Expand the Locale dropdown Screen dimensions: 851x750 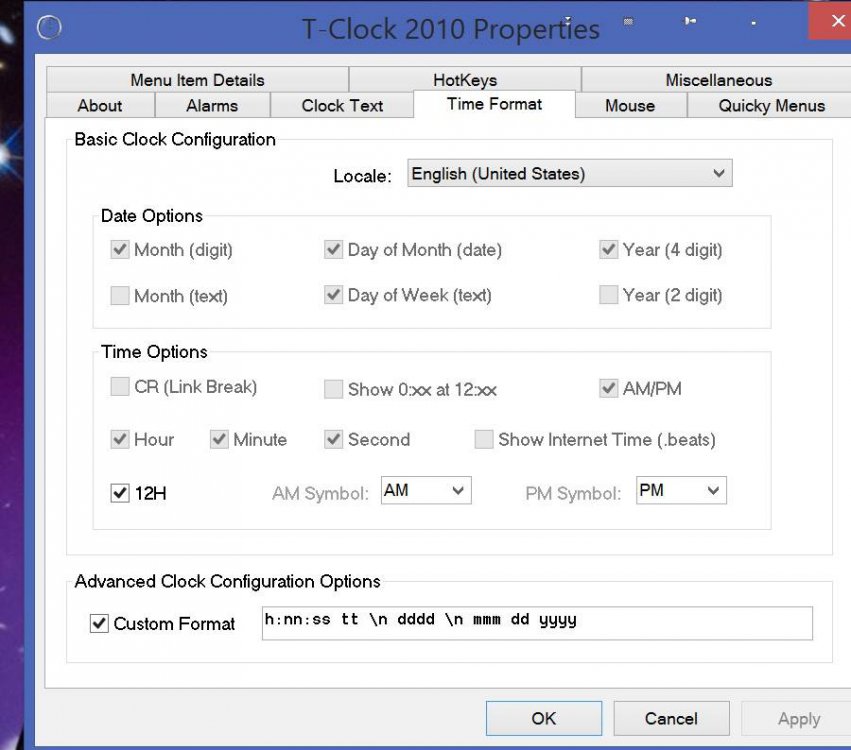[570, 174]
